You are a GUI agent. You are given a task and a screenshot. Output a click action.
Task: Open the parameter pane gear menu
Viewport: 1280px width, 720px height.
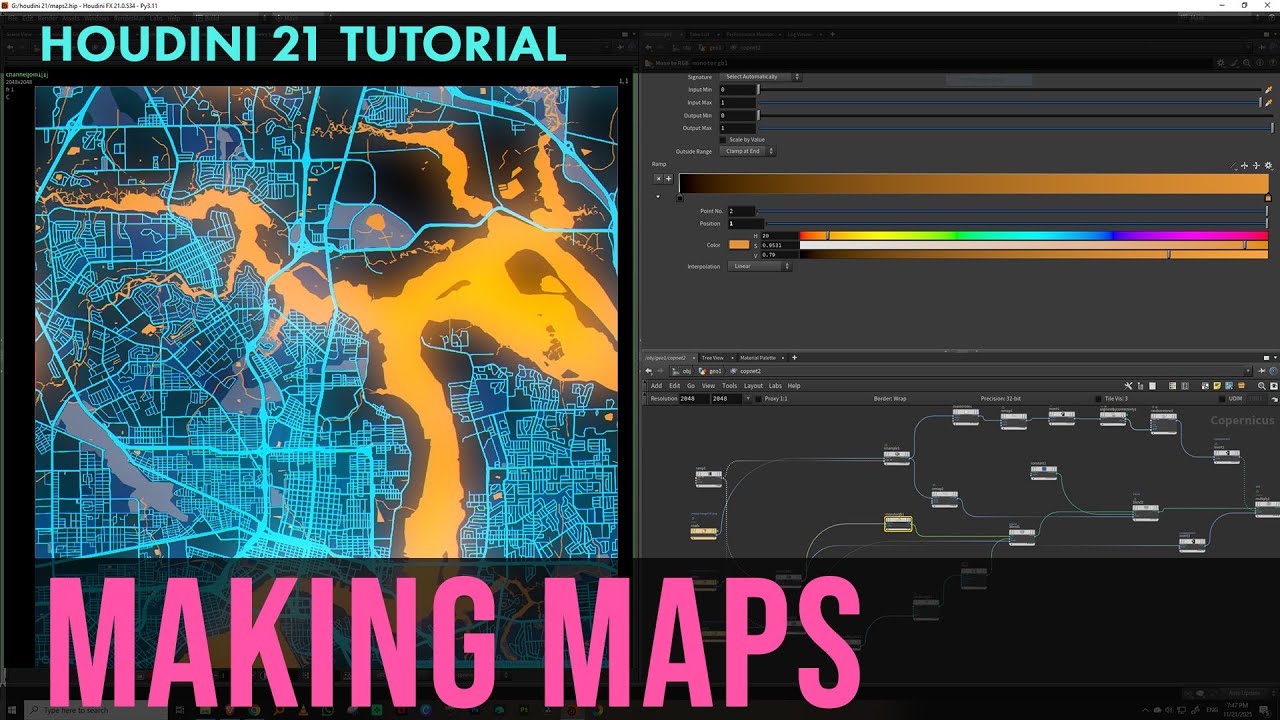[1220, 63]
